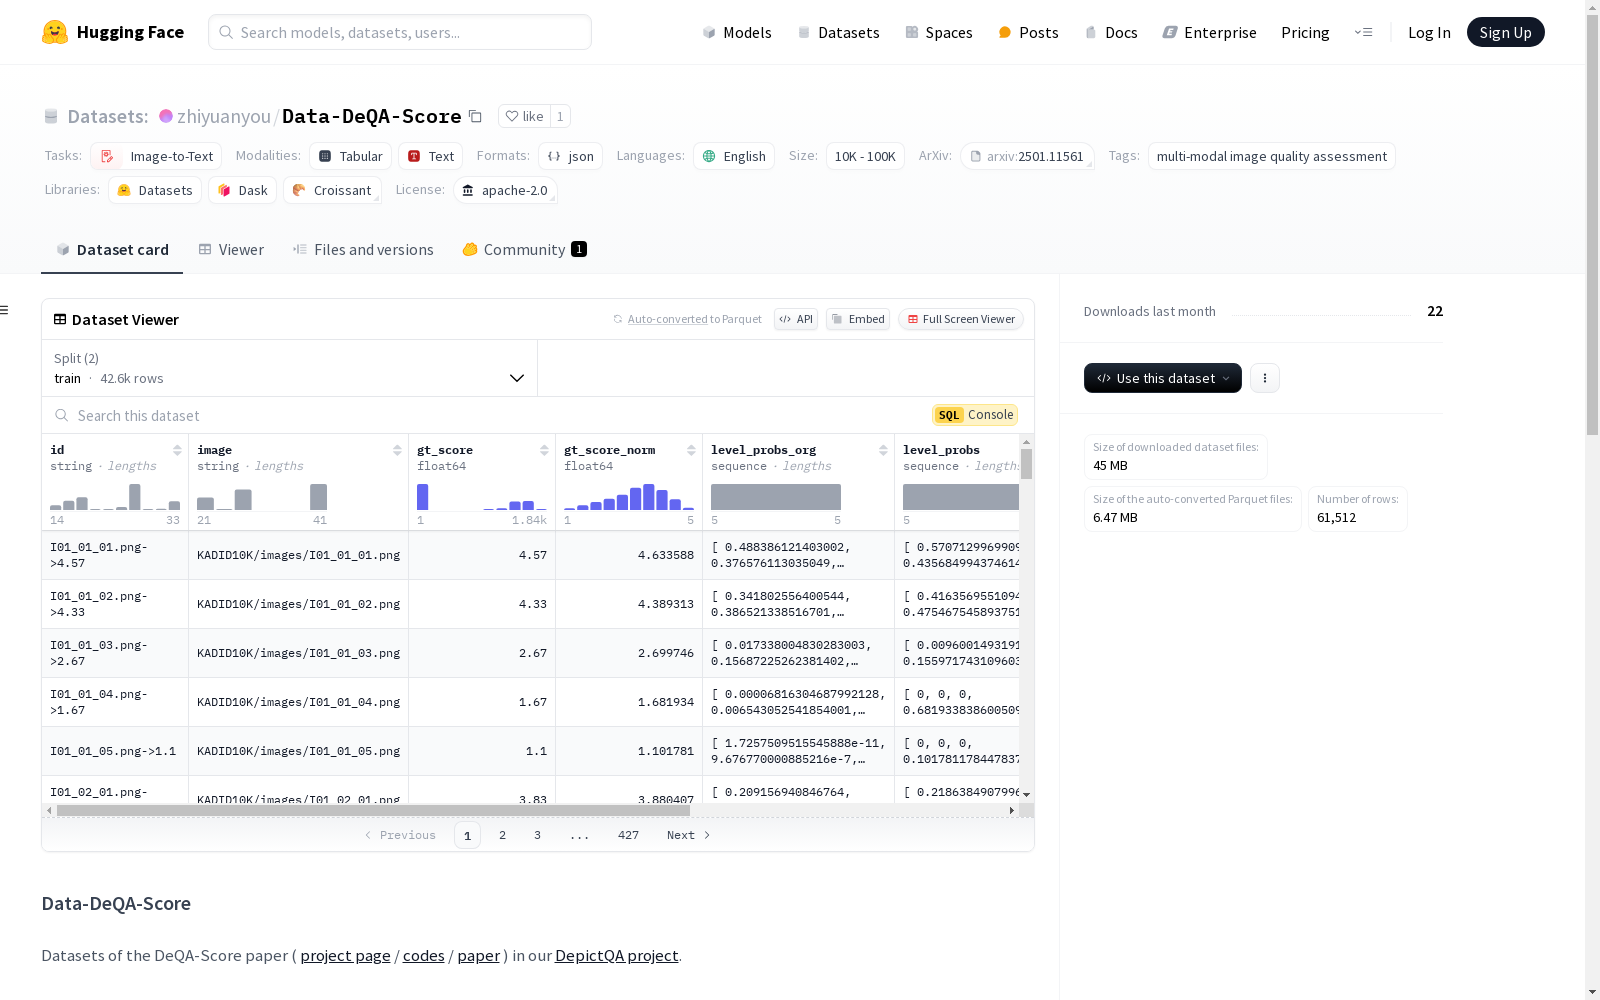Select the KADID10K/images/I01_01_05.png cell

coord(298,751)
